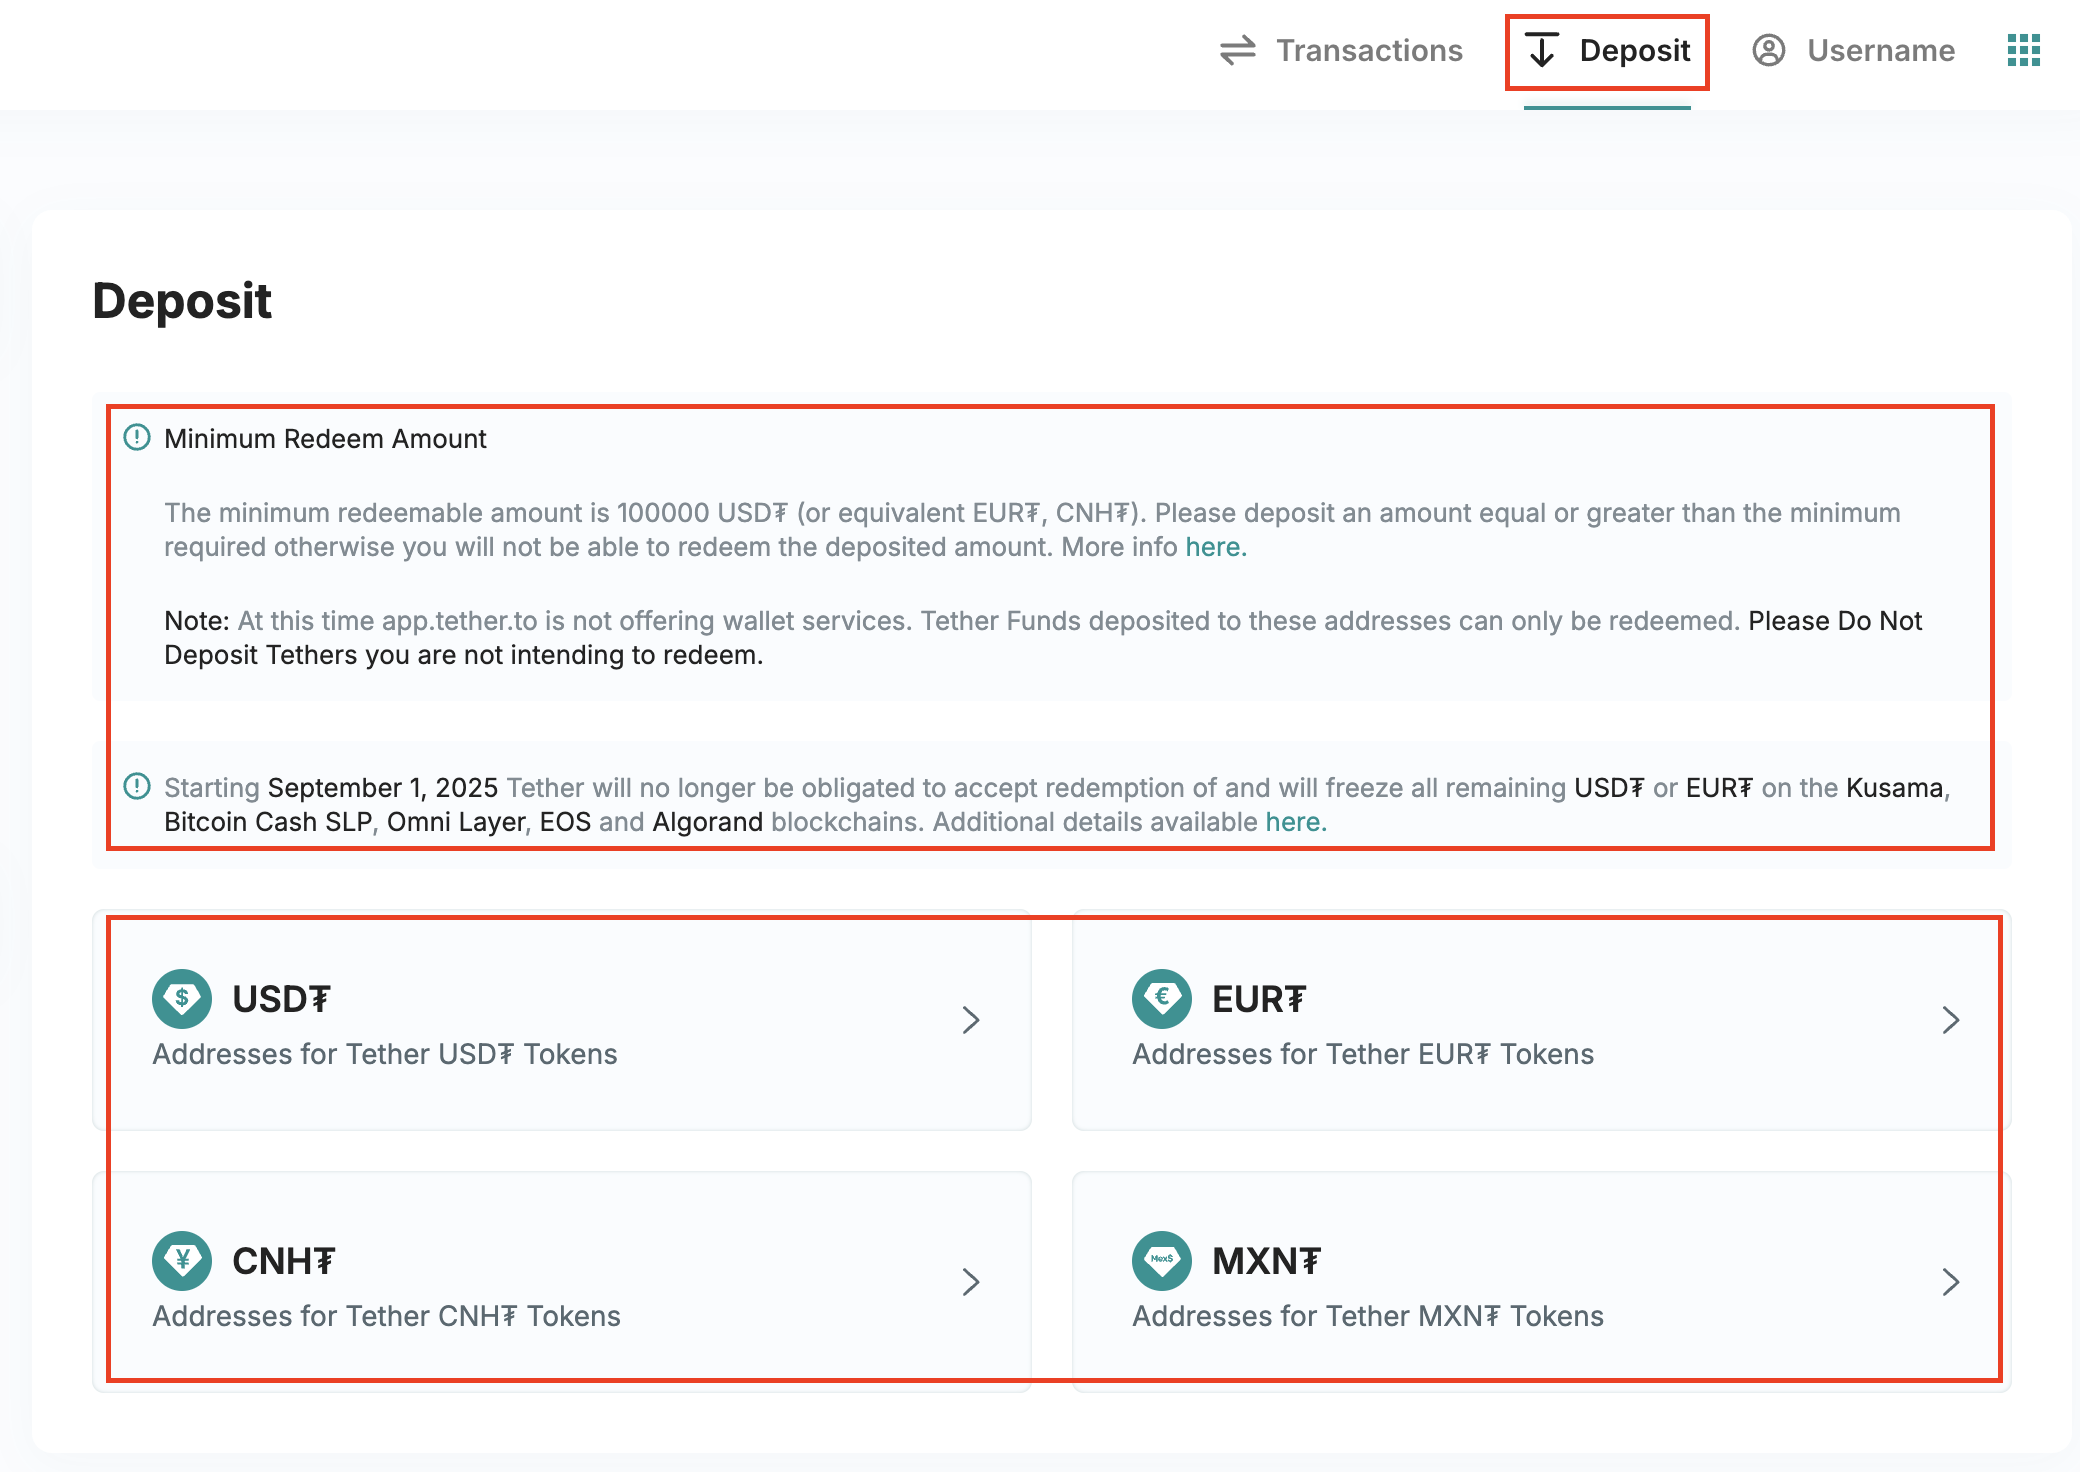Open the apps grid icon top right
Screen dimensions: 2080x1472
point(2024,50)
